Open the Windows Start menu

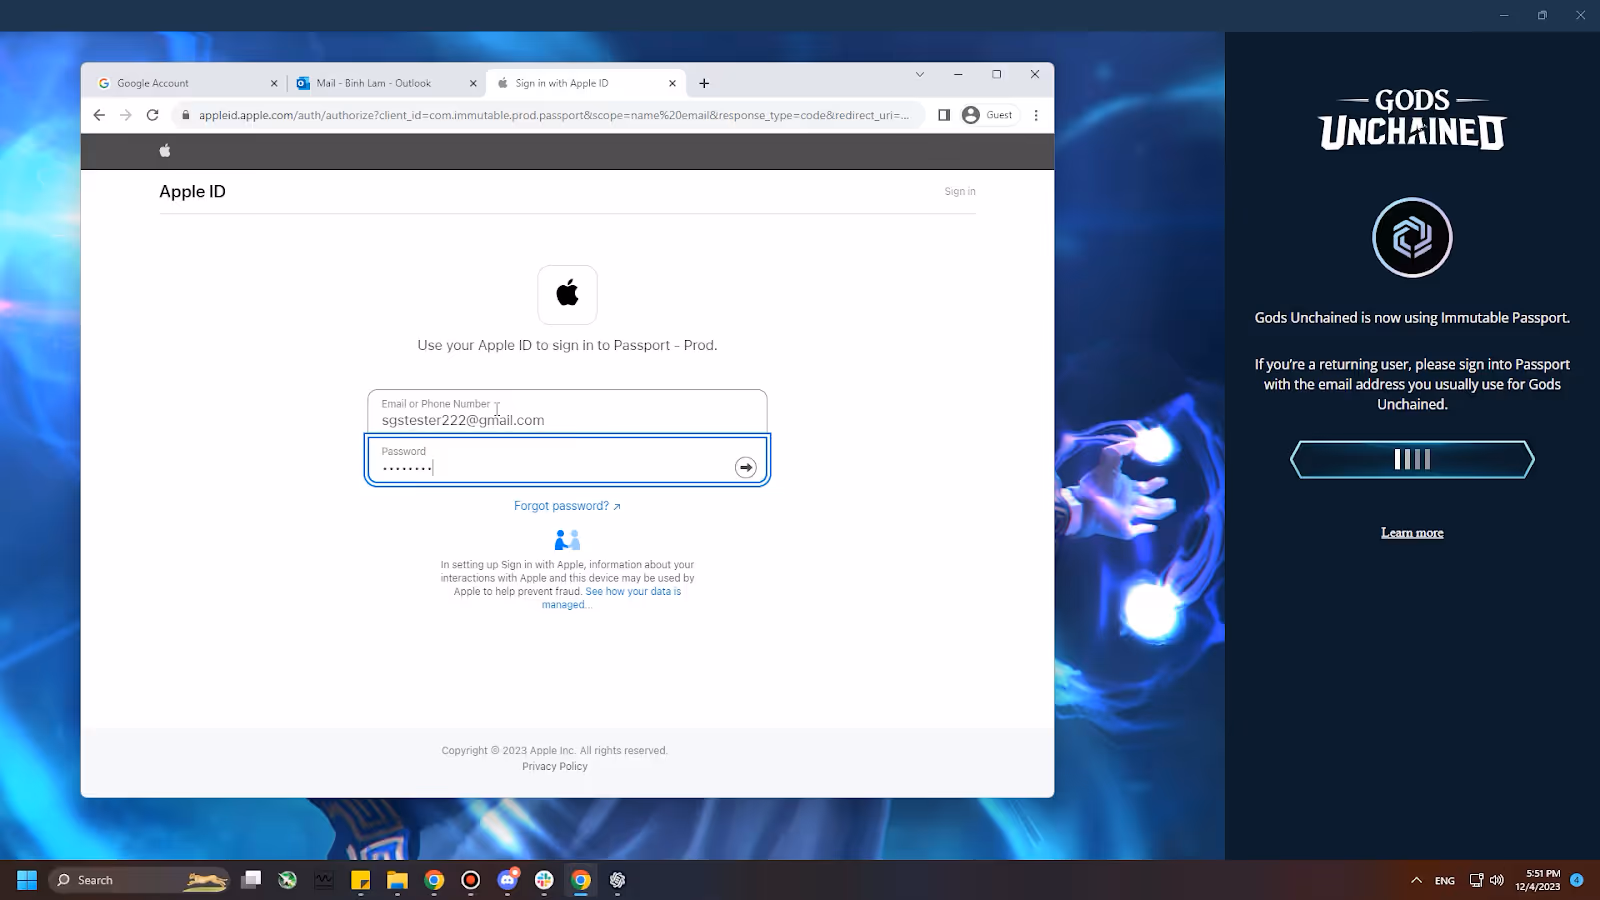27,880
